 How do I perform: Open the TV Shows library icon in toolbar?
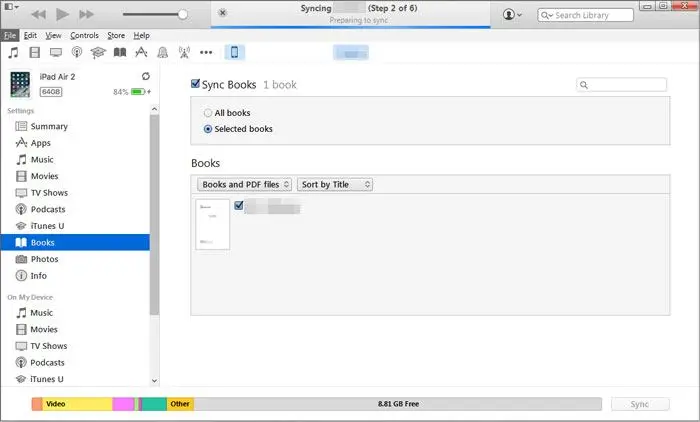coord(56,53)
